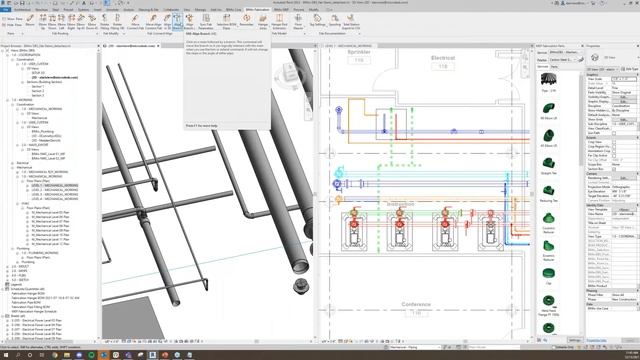Image resolution: width=640 pixels, height=360 pixels.
Task: Click the highlighted Align Branch tool
Action: click(x=178, y=22)
